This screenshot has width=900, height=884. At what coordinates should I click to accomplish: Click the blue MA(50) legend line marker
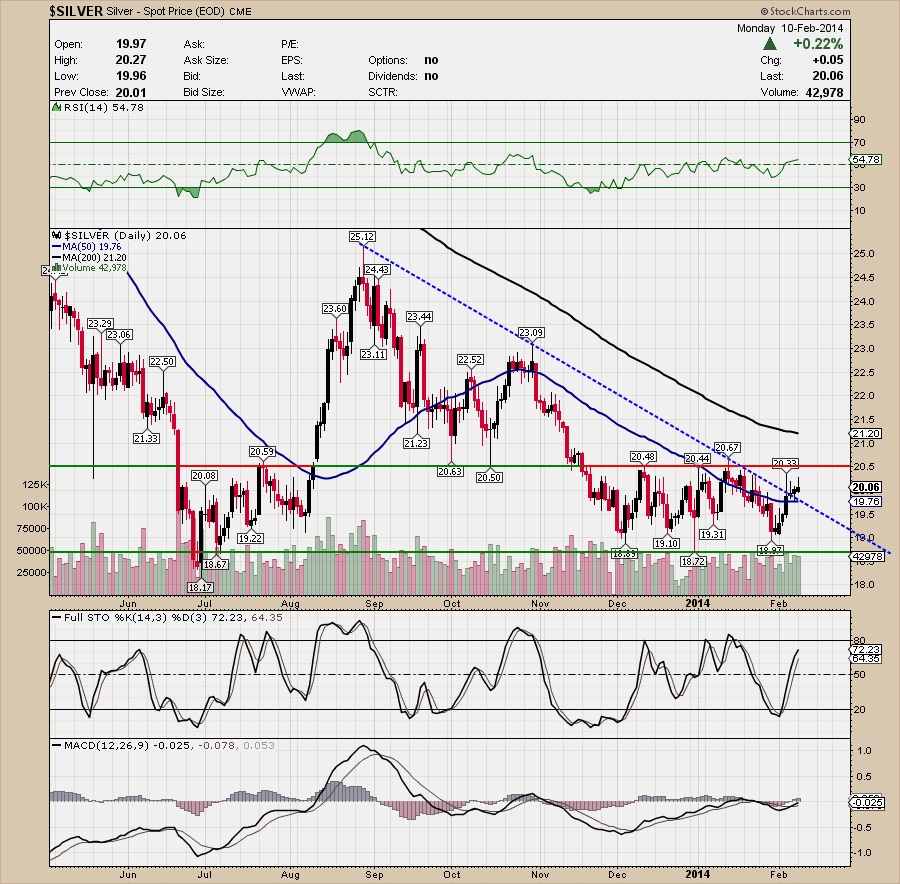(x=55, y=246)
